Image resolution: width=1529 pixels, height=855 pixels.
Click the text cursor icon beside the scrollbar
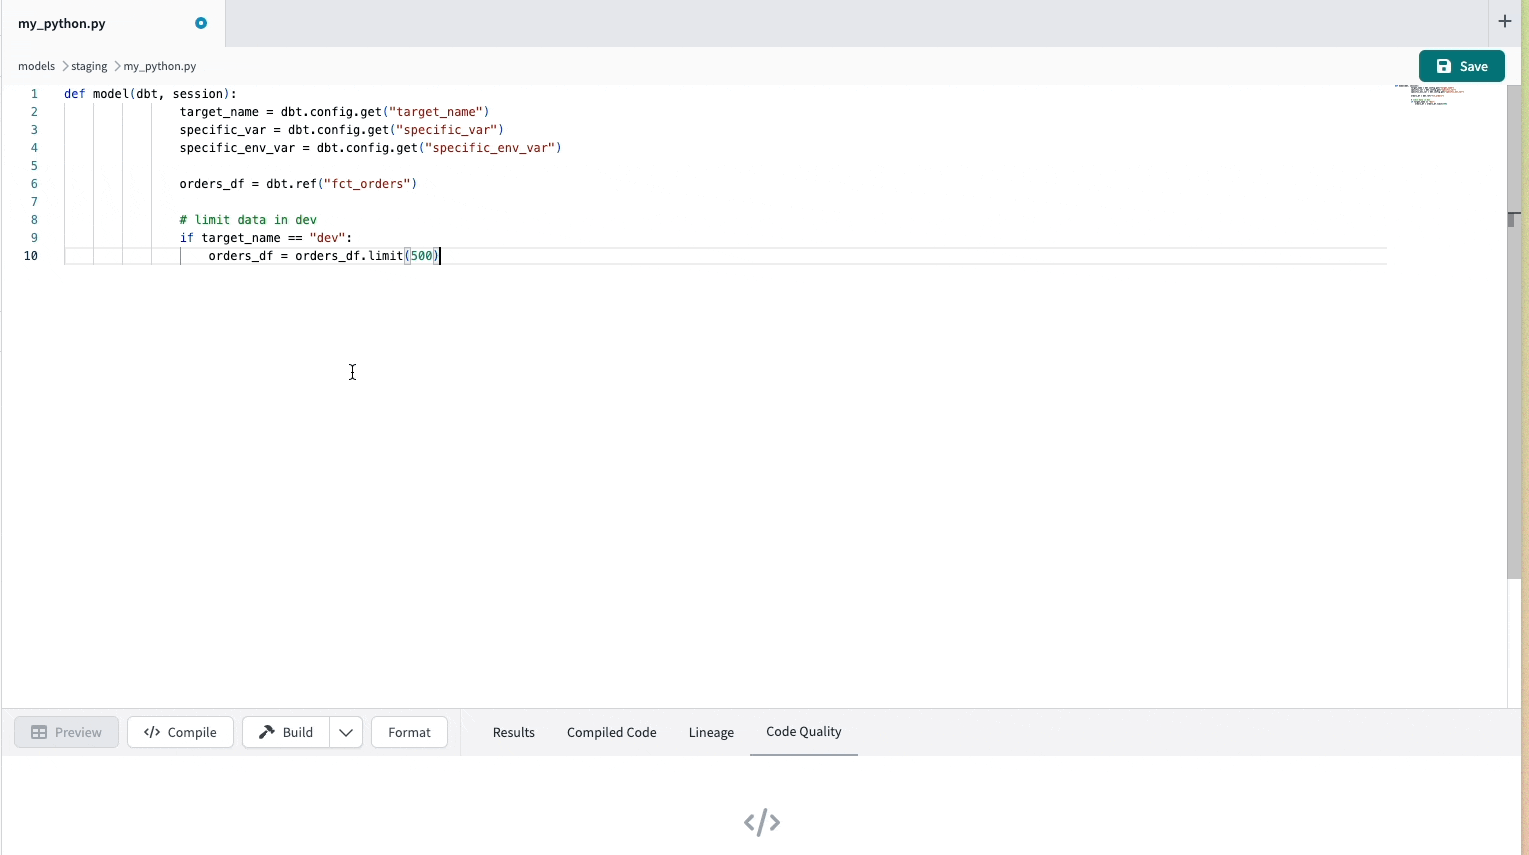click(x=1513, y=217)
